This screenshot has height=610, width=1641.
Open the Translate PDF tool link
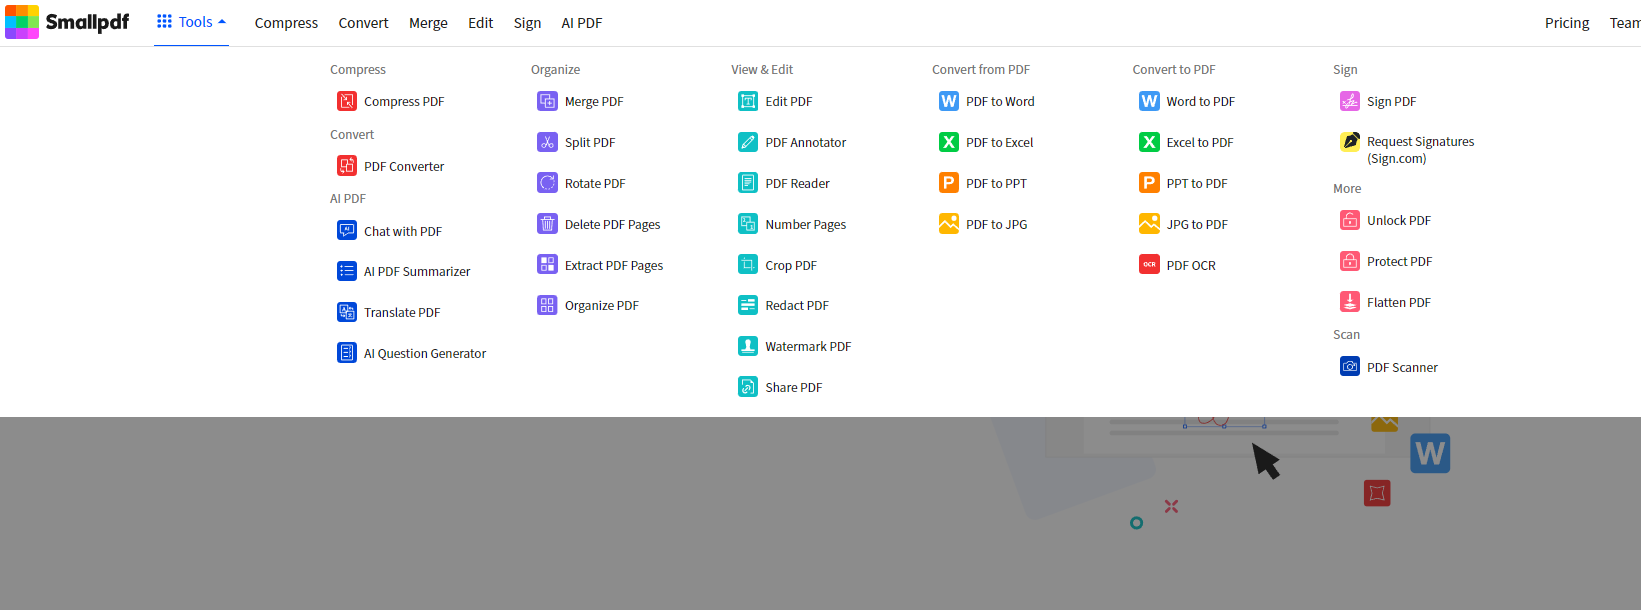point(401,312)
